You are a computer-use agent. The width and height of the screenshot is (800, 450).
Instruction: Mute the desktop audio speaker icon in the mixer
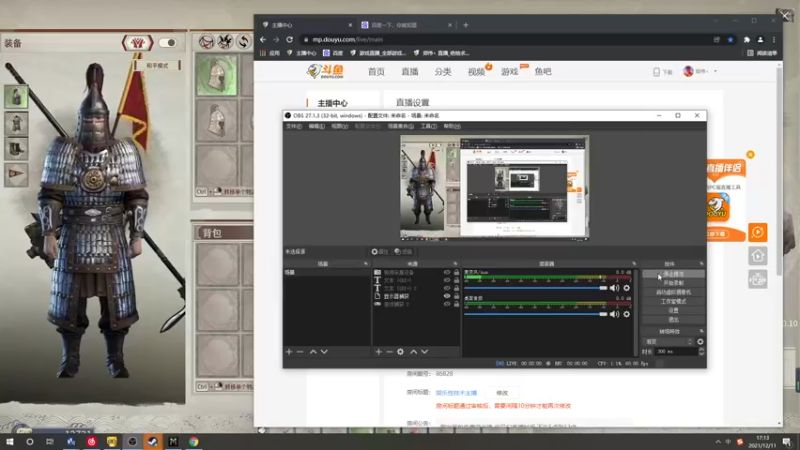tap(614, 314)
